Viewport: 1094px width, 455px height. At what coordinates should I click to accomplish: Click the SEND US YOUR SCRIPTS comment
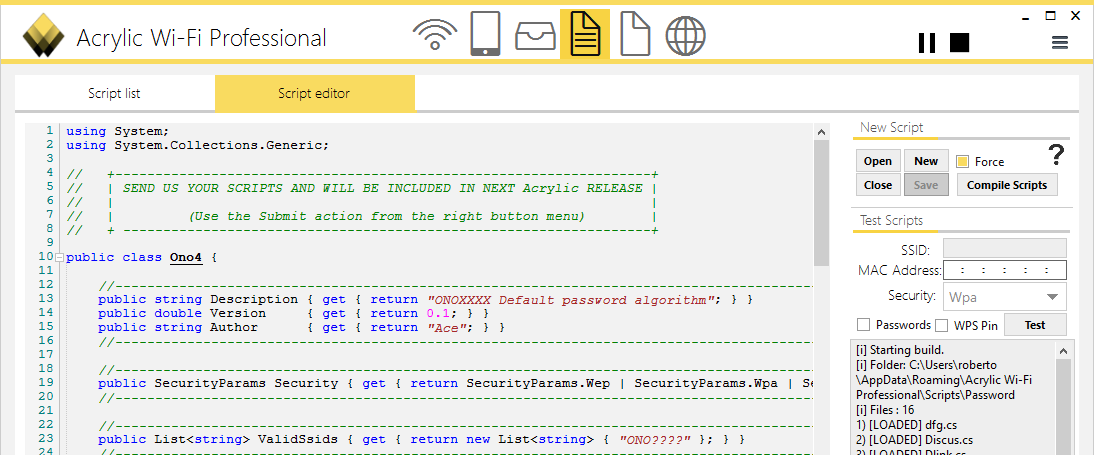pos(383,188)
